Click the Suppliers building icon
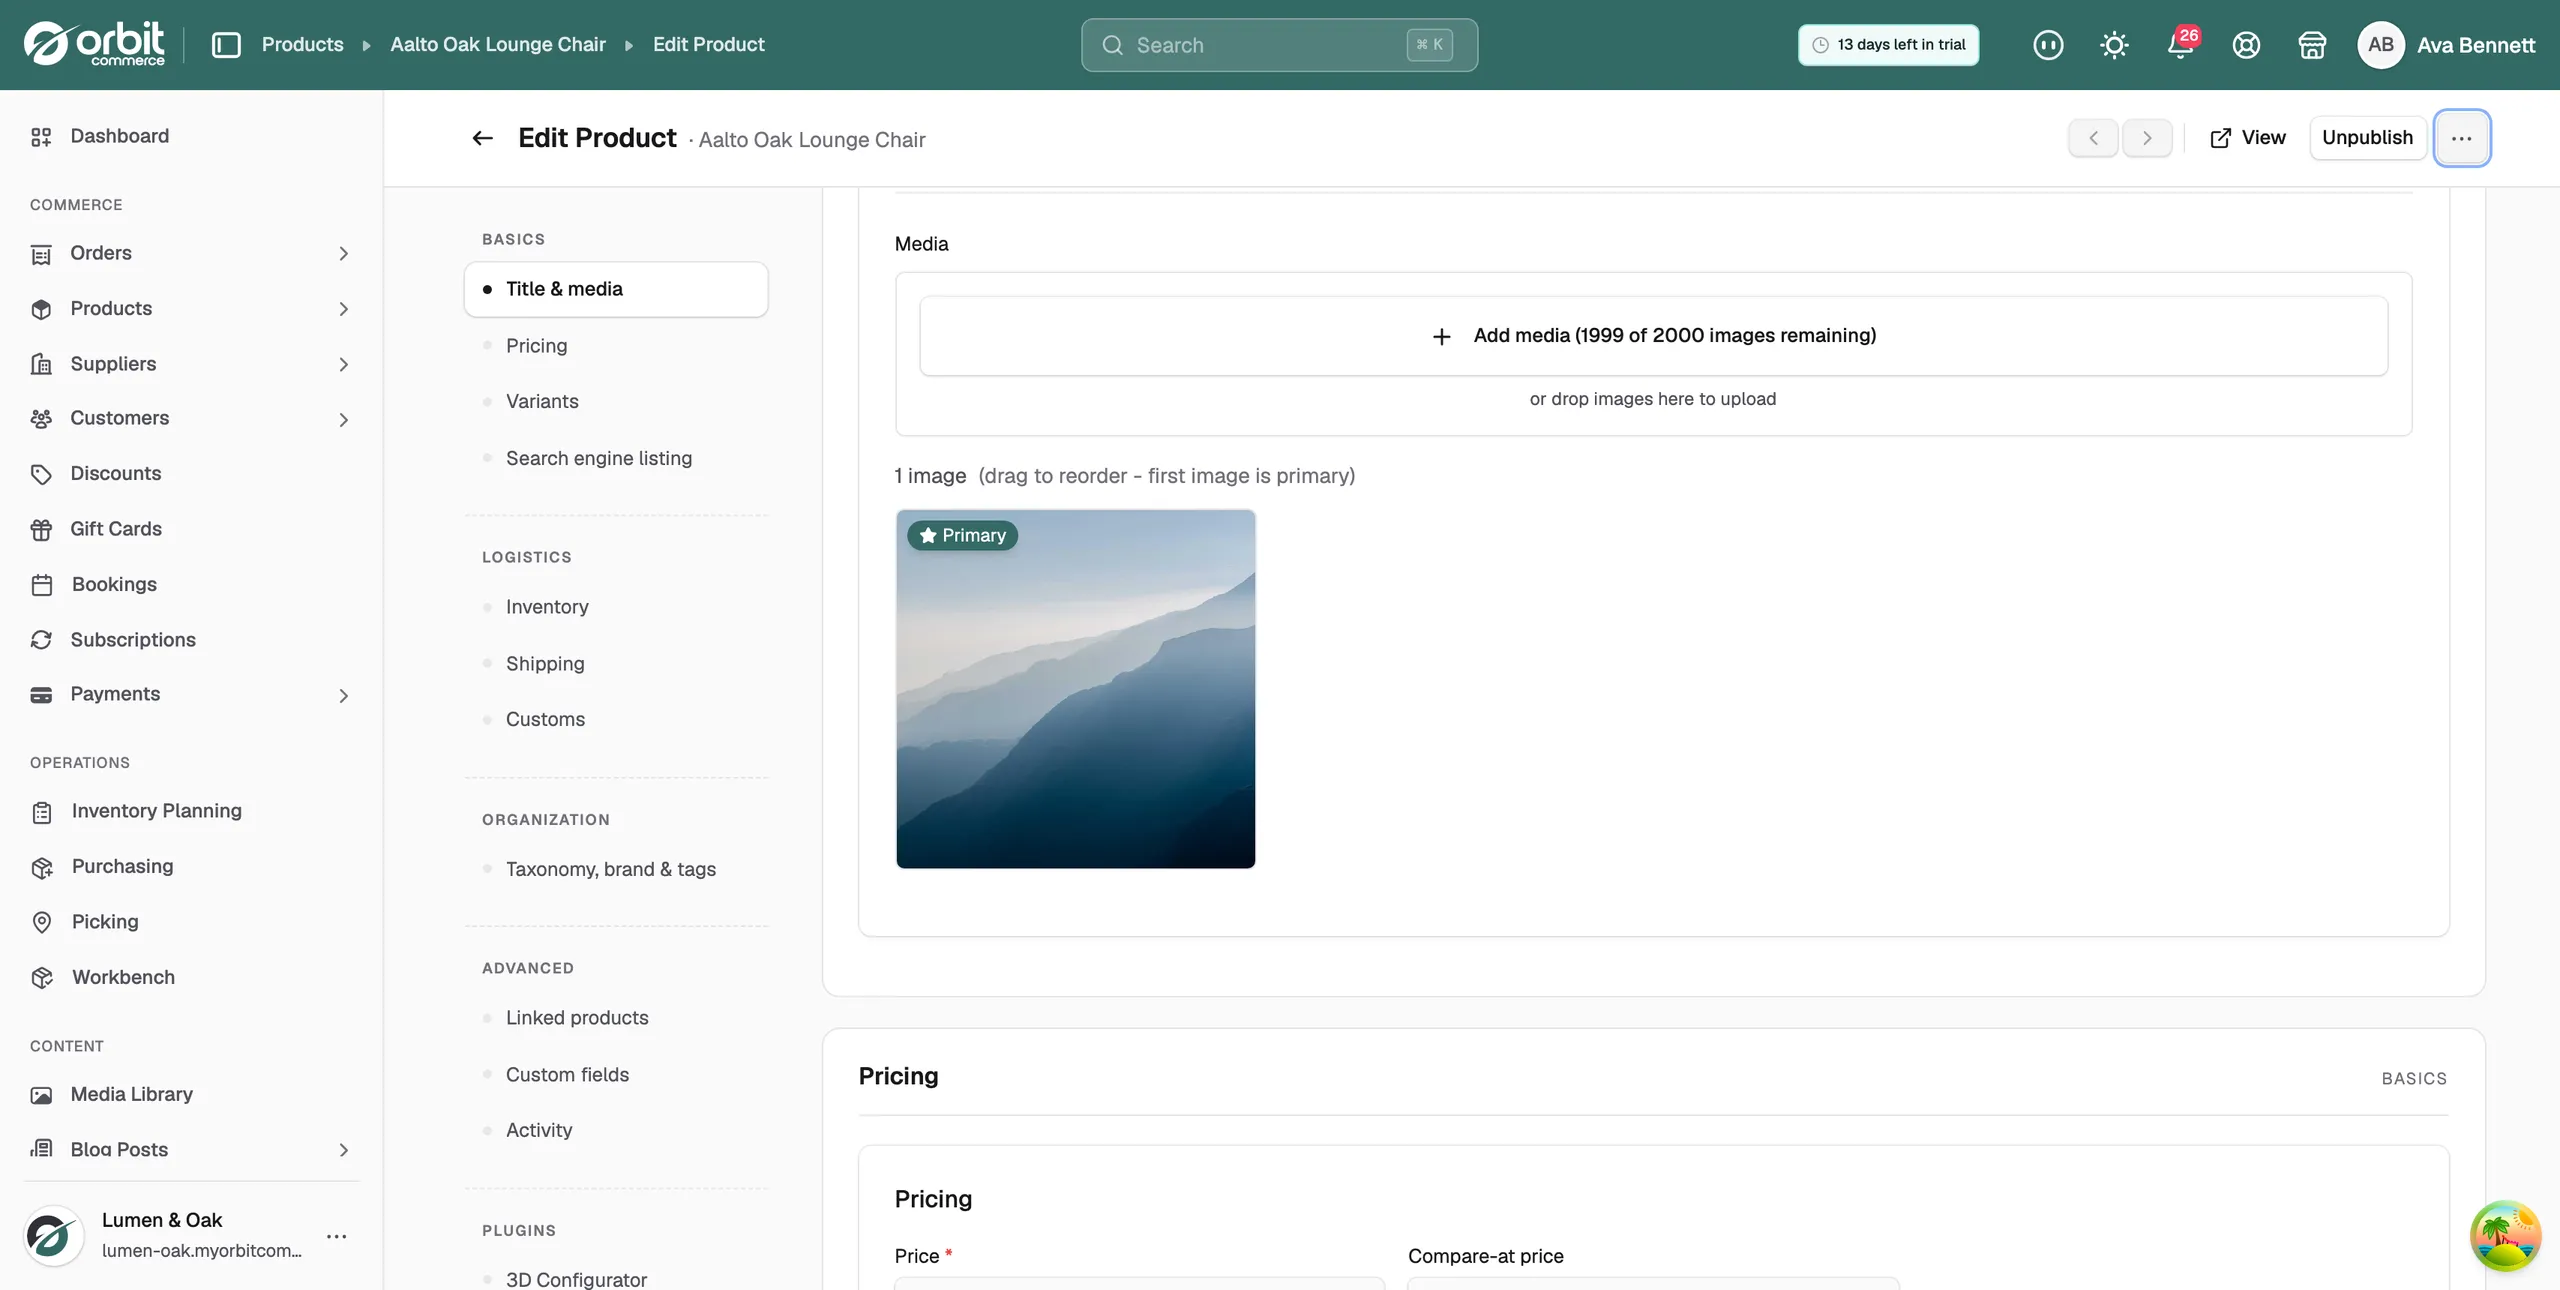The height and width of the screenshot is (1290, 2560). [x=41, y=364]
